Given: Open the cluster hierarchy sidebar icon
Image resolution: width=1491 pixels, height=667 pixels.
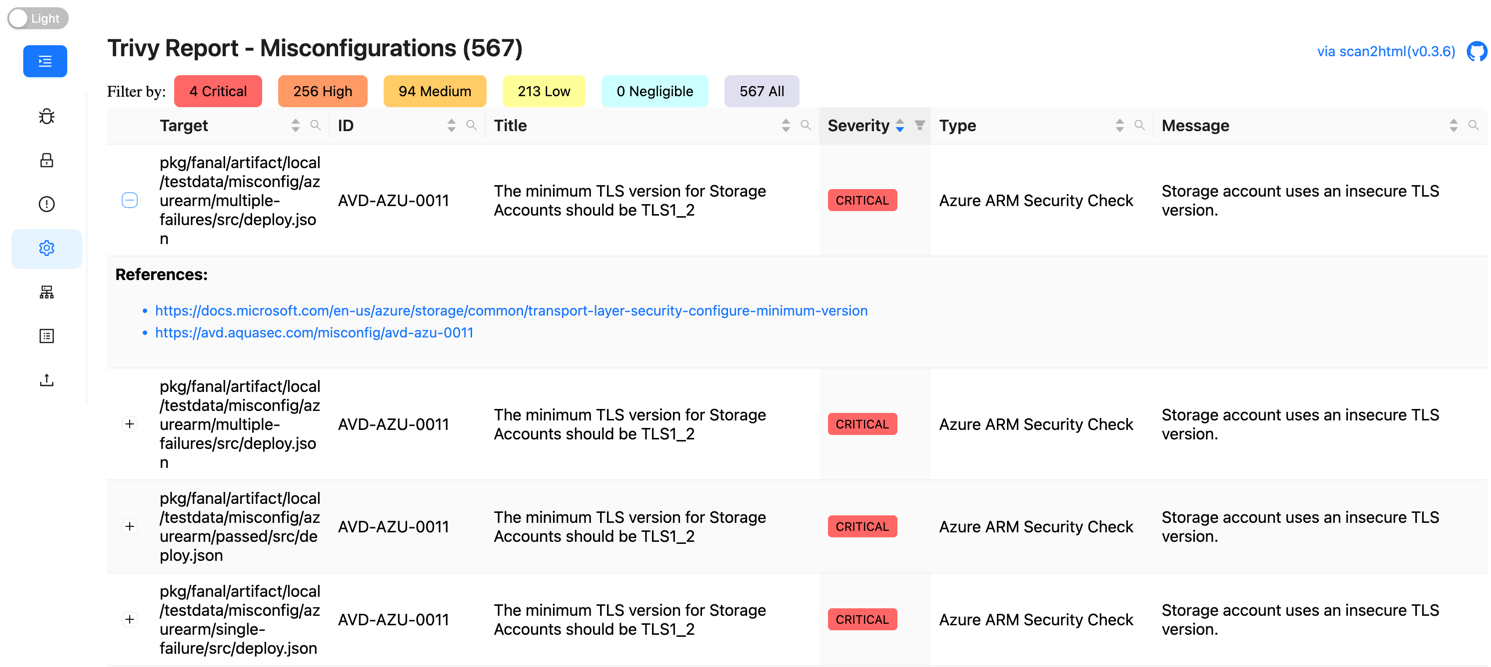Looking at the screenshot, I should [46, 292].
